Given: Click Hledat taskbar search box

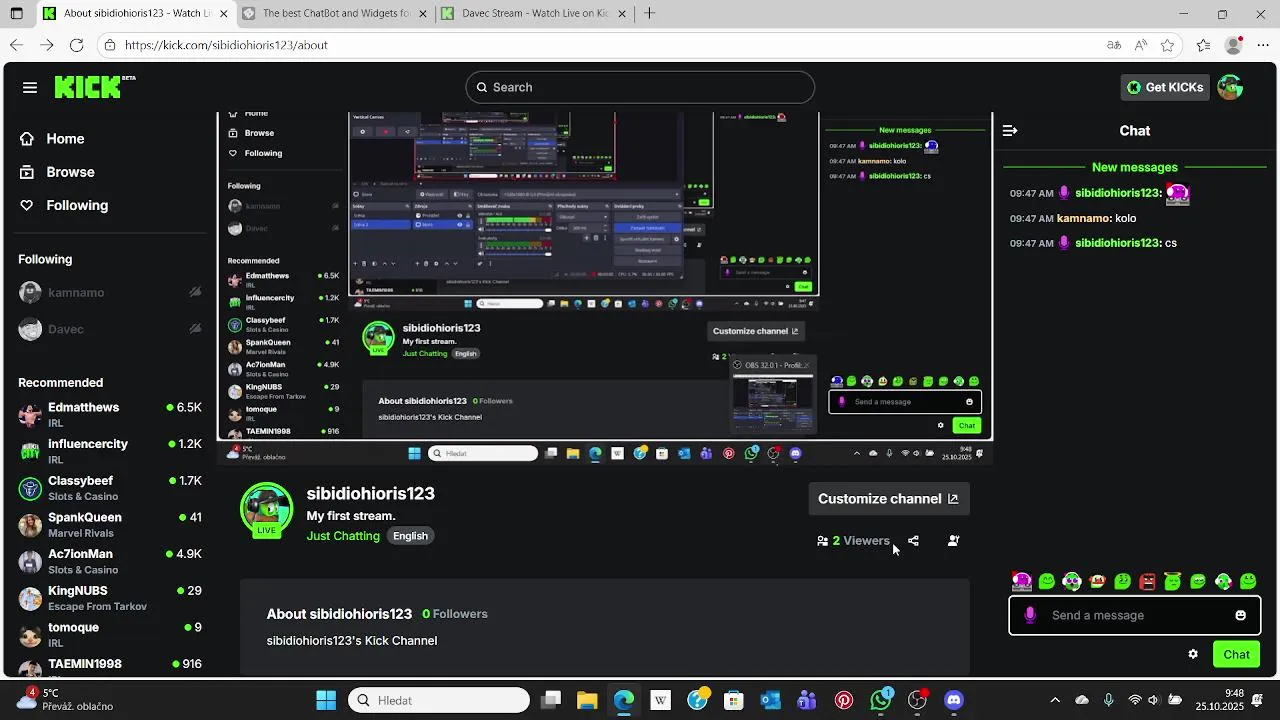Looking at the screenshot, I should pyautogui.click(x=439, y=700).
